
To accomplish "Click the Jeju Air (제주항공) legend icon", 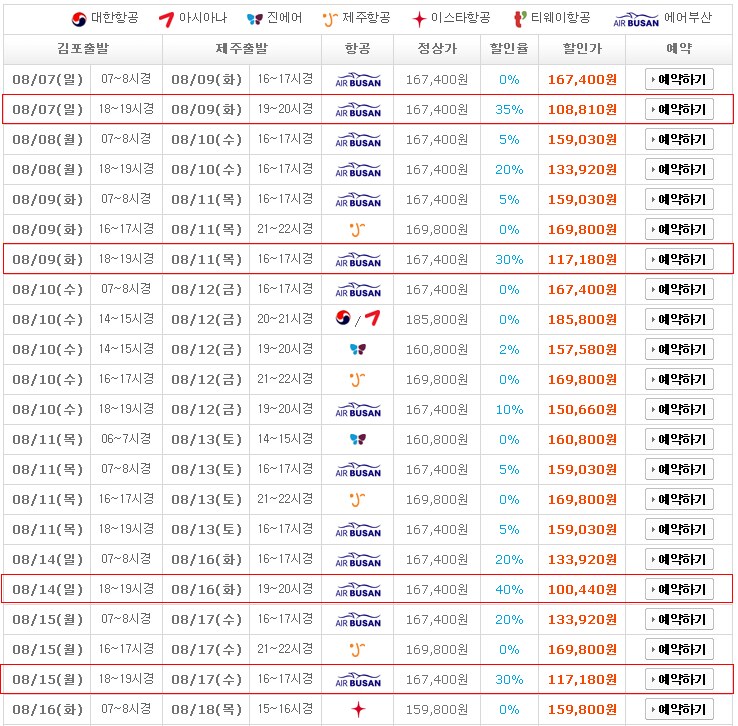I will (x=329, y=19).
